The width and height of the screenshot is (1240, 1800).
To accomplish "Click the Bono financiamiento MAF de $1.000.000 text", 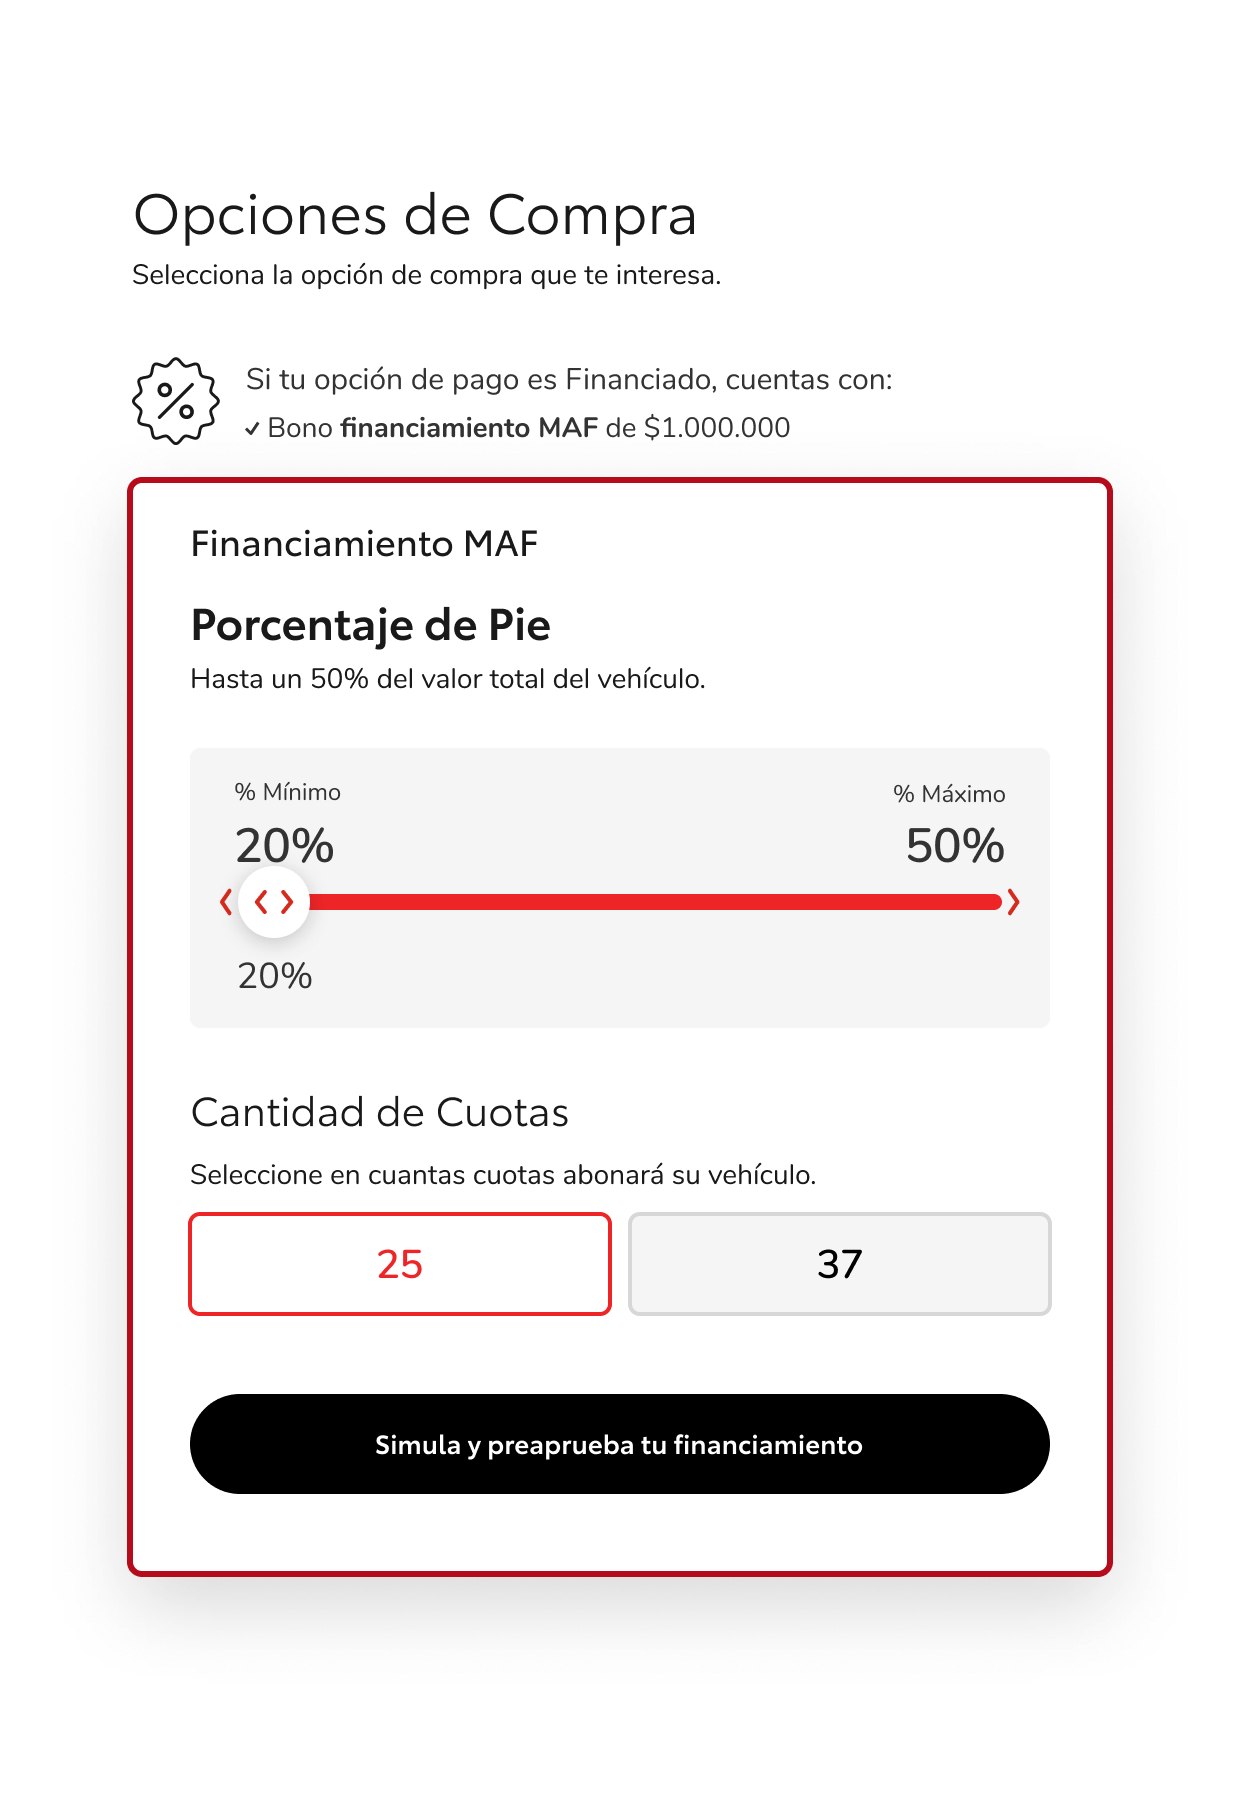I will pyautogui.click(x=529, y=428).
